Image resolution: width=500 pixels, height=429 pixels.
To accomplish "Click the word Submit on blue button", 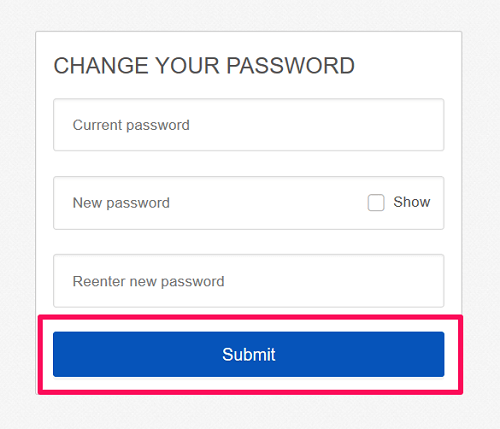I will (249, 354).
